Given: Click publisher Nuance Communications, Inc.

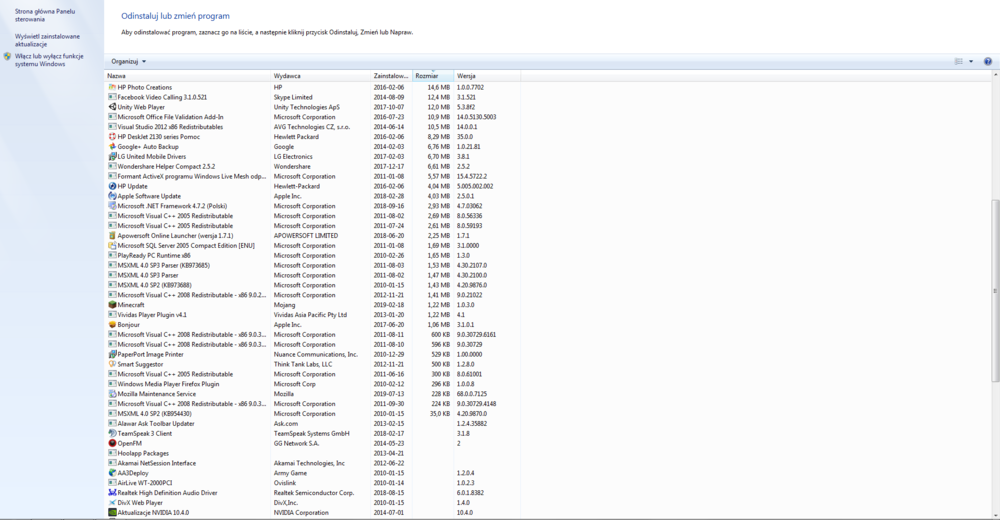Looking at the screenshot, I should 316,354.
